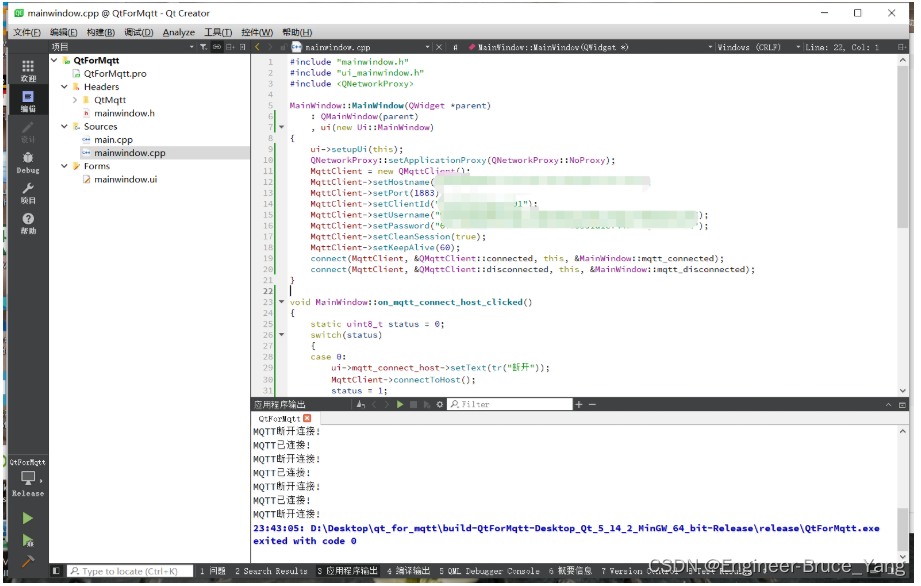Collapse the Forms folder
Image resolution: width=921 pixels, height=586 pixels.
tap(64, 166)
